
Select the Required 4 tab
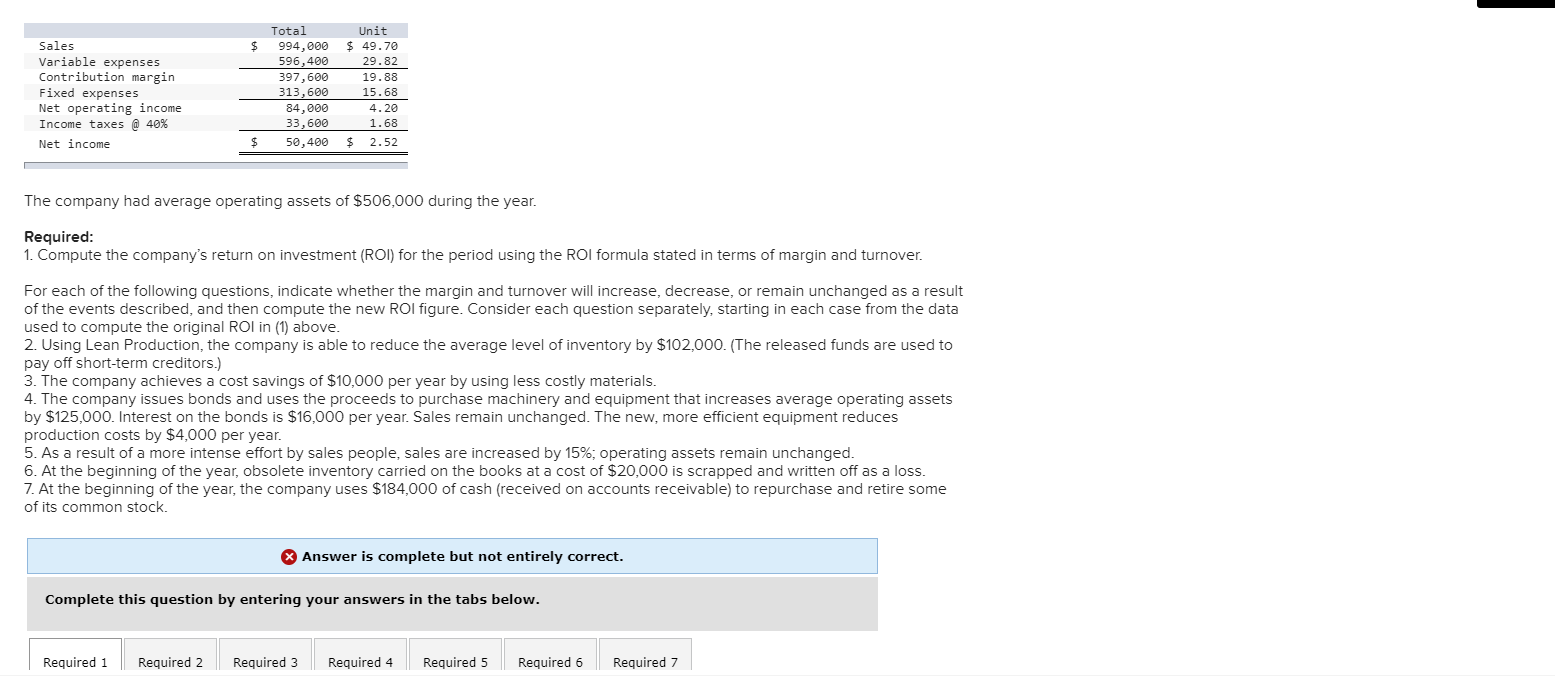click(359, 662)
